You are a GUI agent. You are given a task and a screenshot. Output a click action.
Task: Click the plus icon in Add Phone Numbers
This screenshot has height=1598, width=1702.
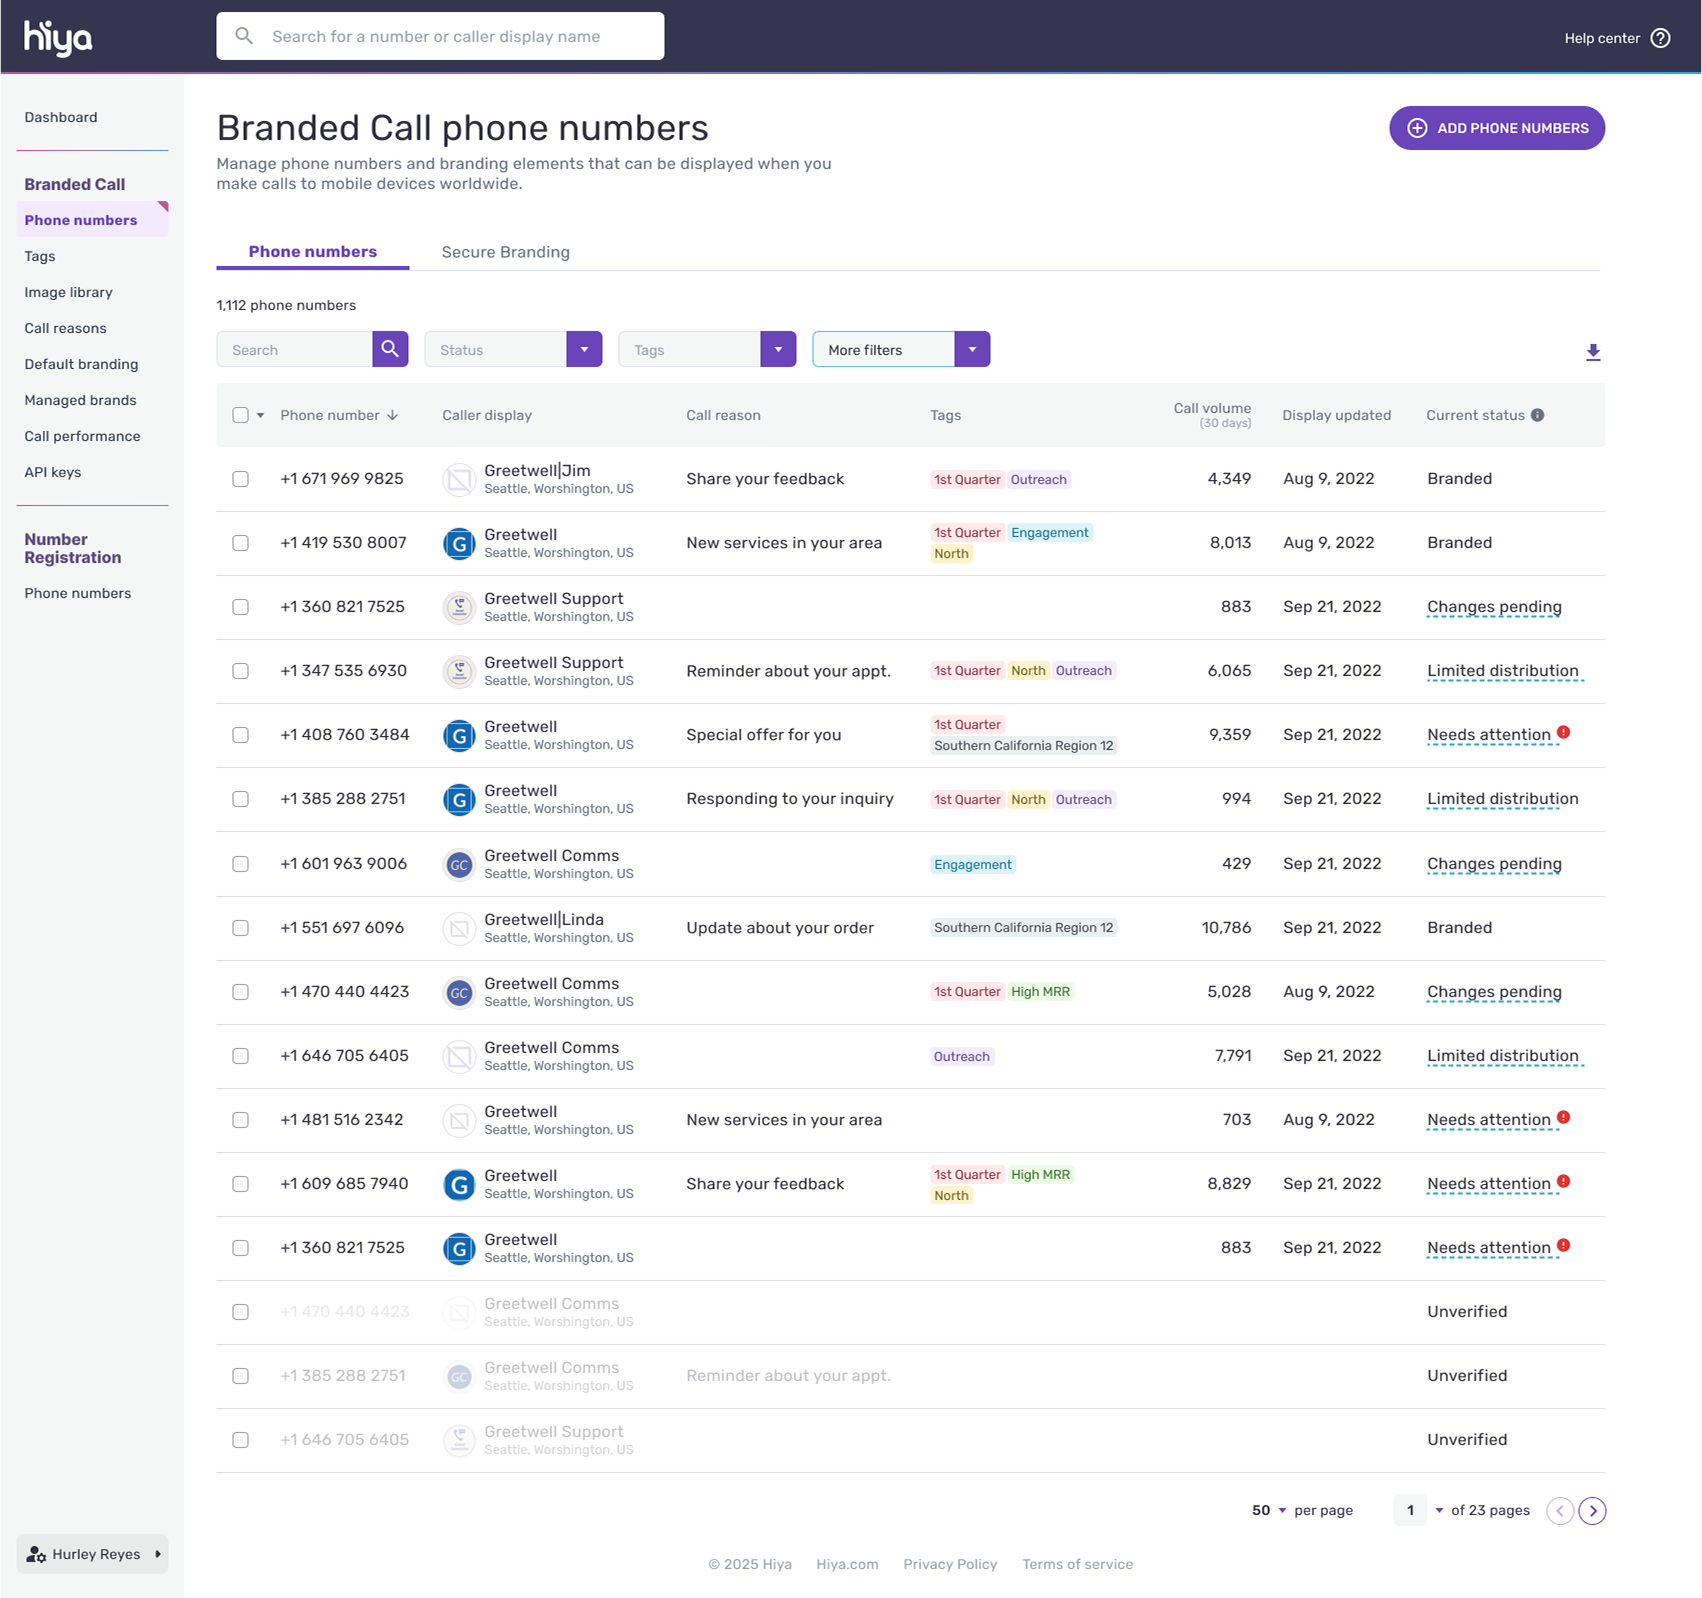tap(1417, 128)
